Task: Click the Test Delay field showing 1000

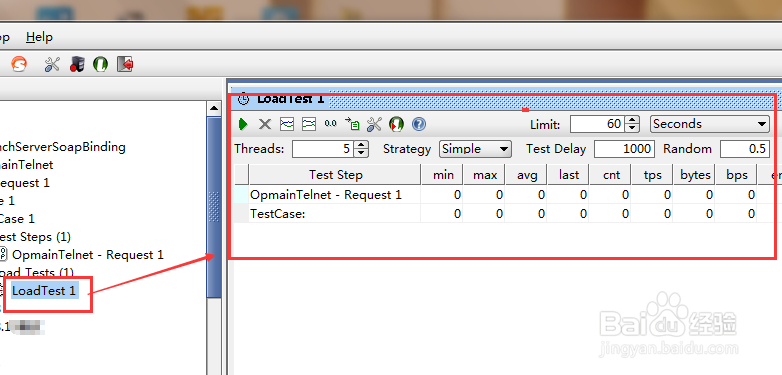Action: click(624, 149)
